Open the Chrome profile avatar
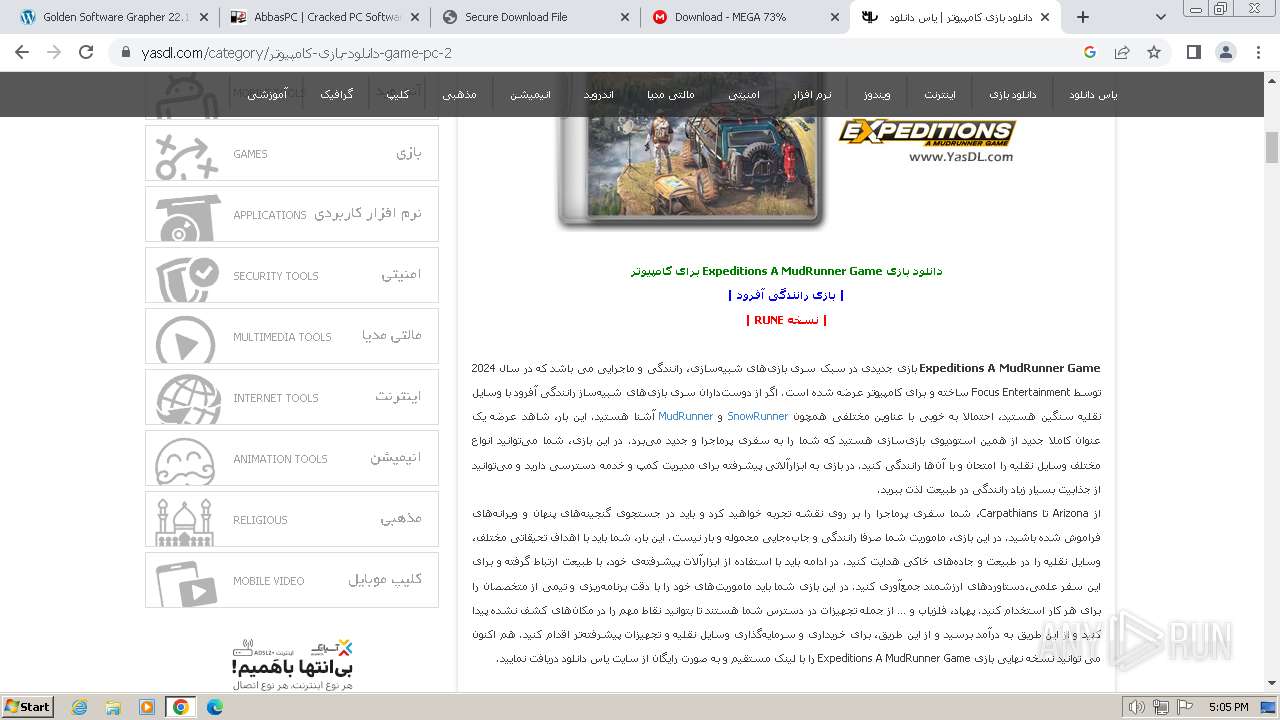Screen dimensions: 1280x720 (1226, 52)
